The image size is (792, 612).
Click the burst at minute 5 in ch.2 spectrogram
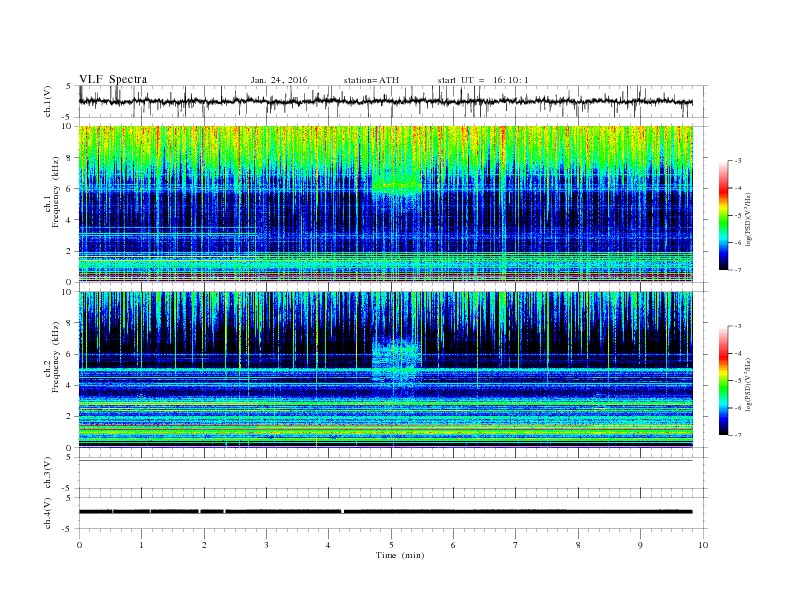(397, 361)
